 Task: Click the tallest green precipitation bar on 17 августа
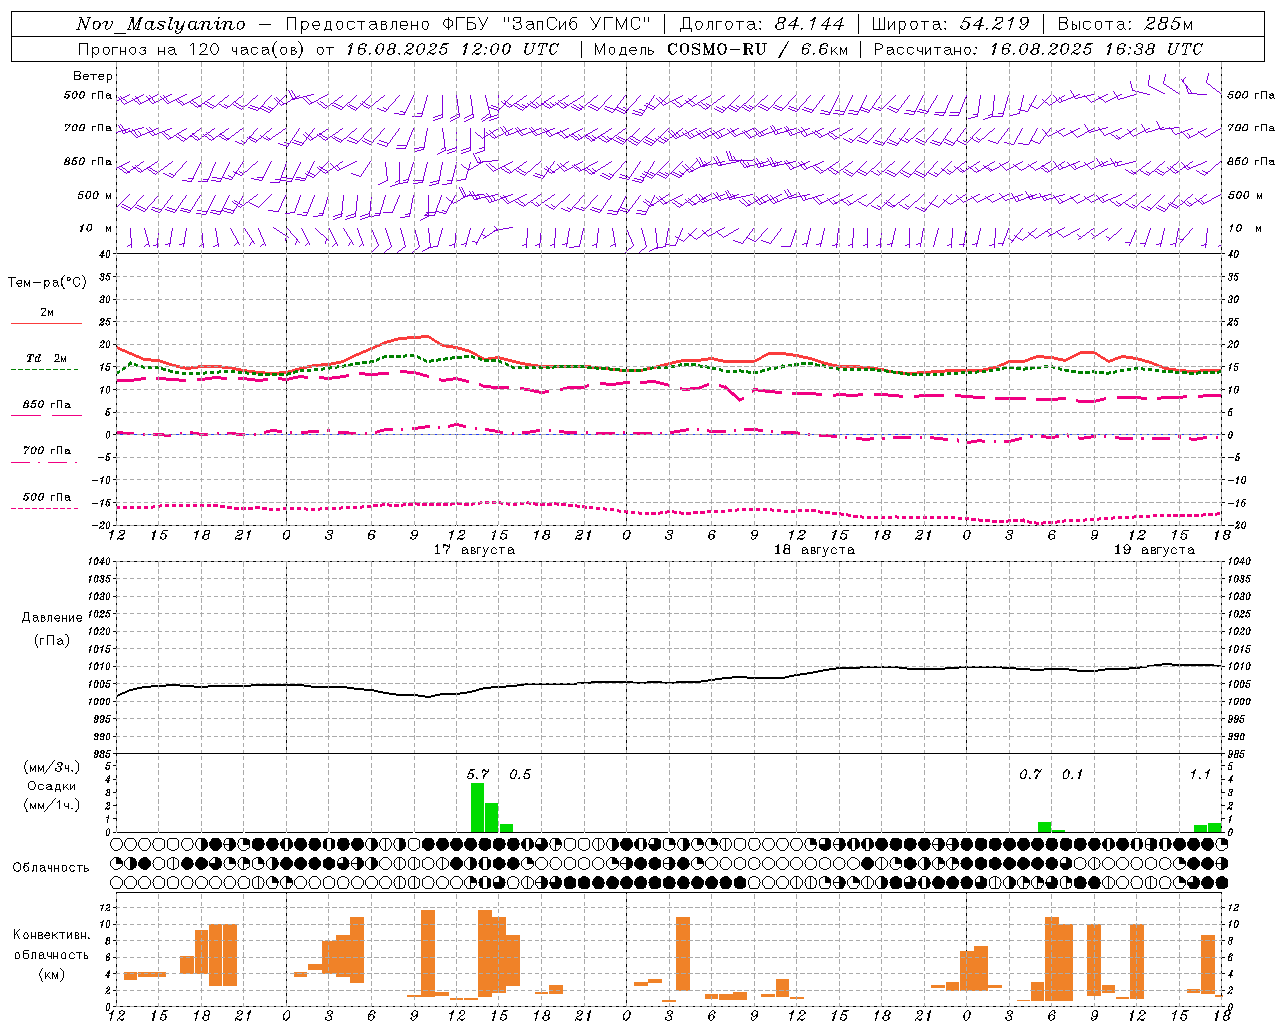[x=478, y=807]
